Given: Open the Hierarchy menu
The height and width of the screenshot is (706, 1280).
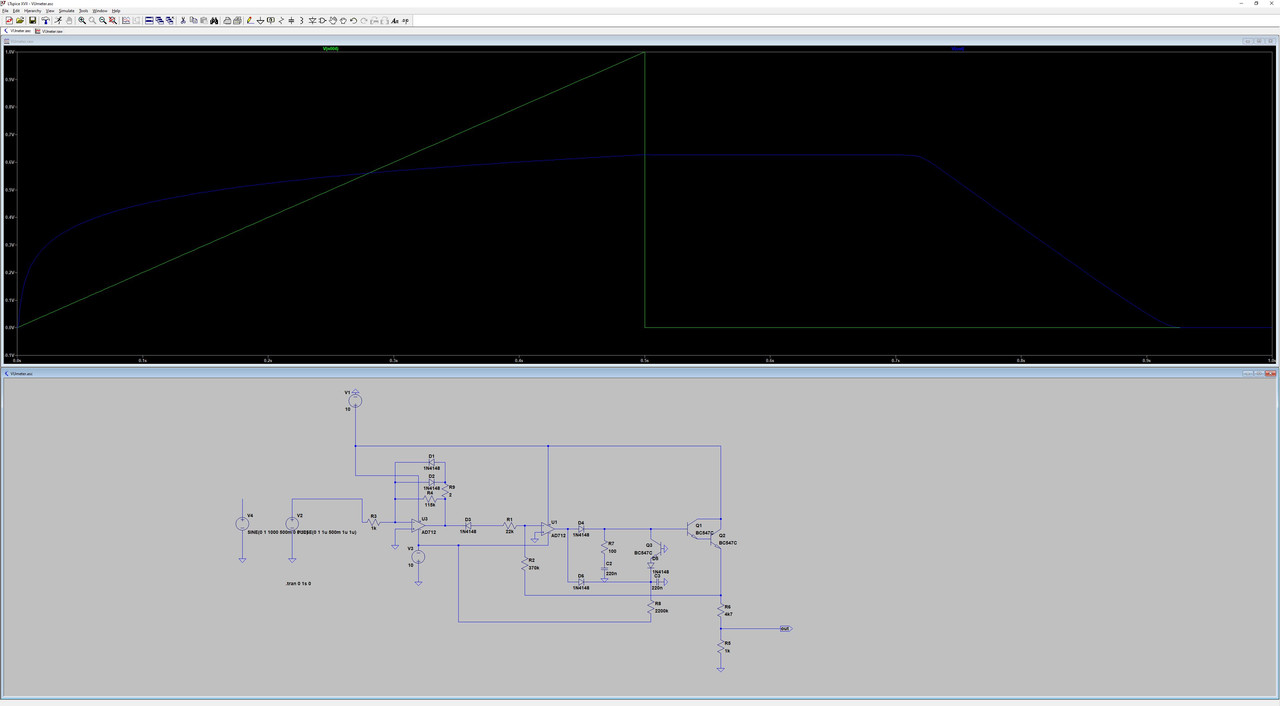Looking at the screenshot, I should click(x=33, y=10).
